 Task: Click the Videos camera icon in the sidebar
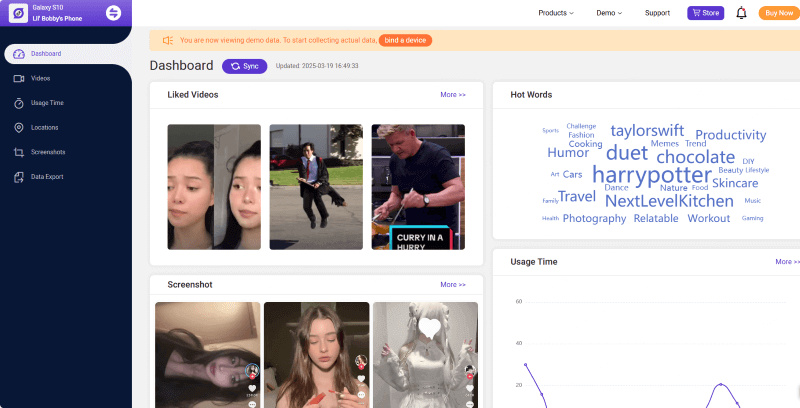tap(19, 79)
